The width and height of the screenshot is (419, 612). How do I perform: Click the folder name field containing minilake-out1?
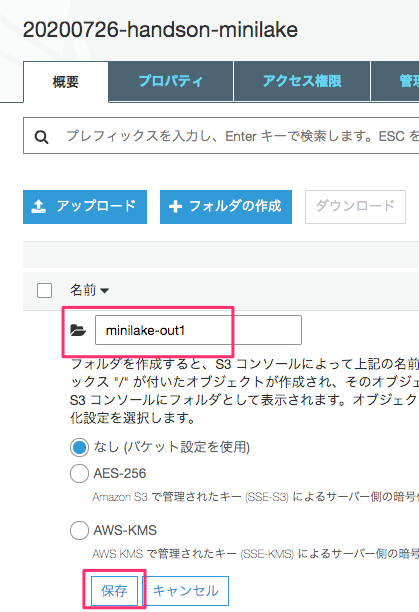198,330
